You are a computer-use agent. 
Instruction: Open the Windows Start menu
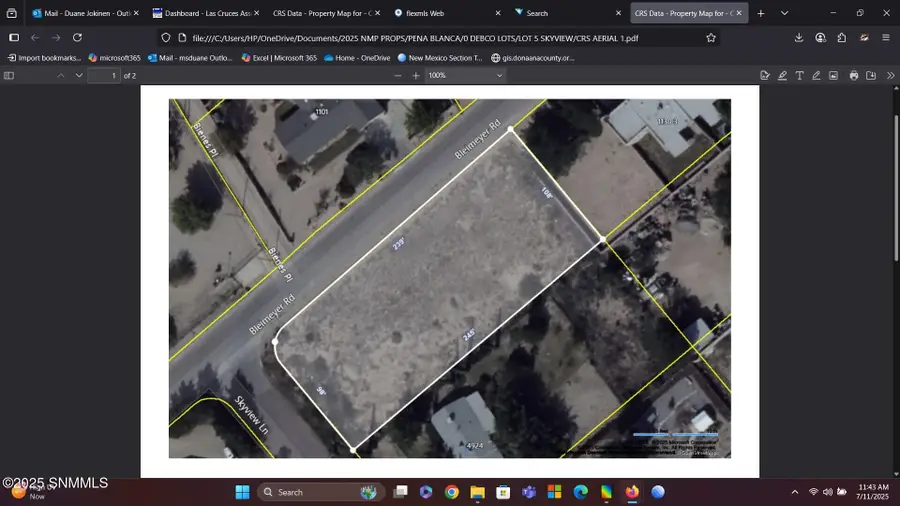point(243,492)
